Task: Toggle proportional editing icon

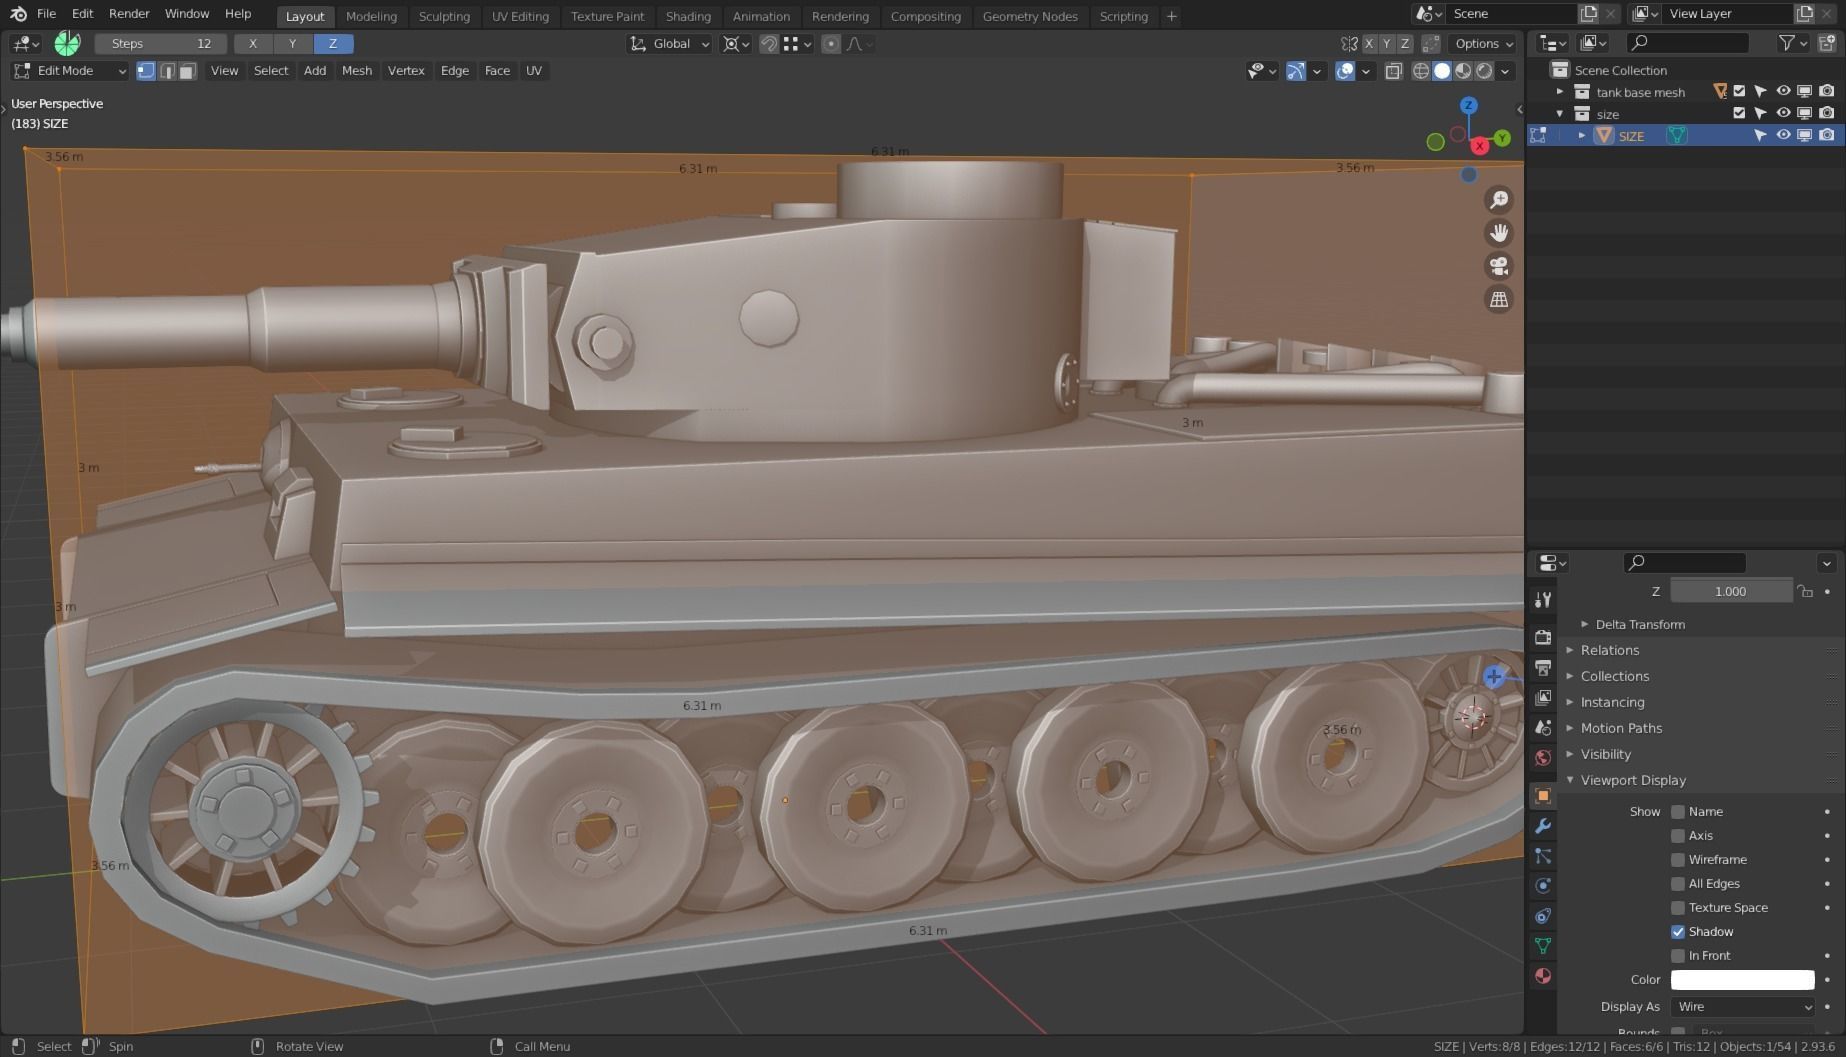Action: pos(831,44)
